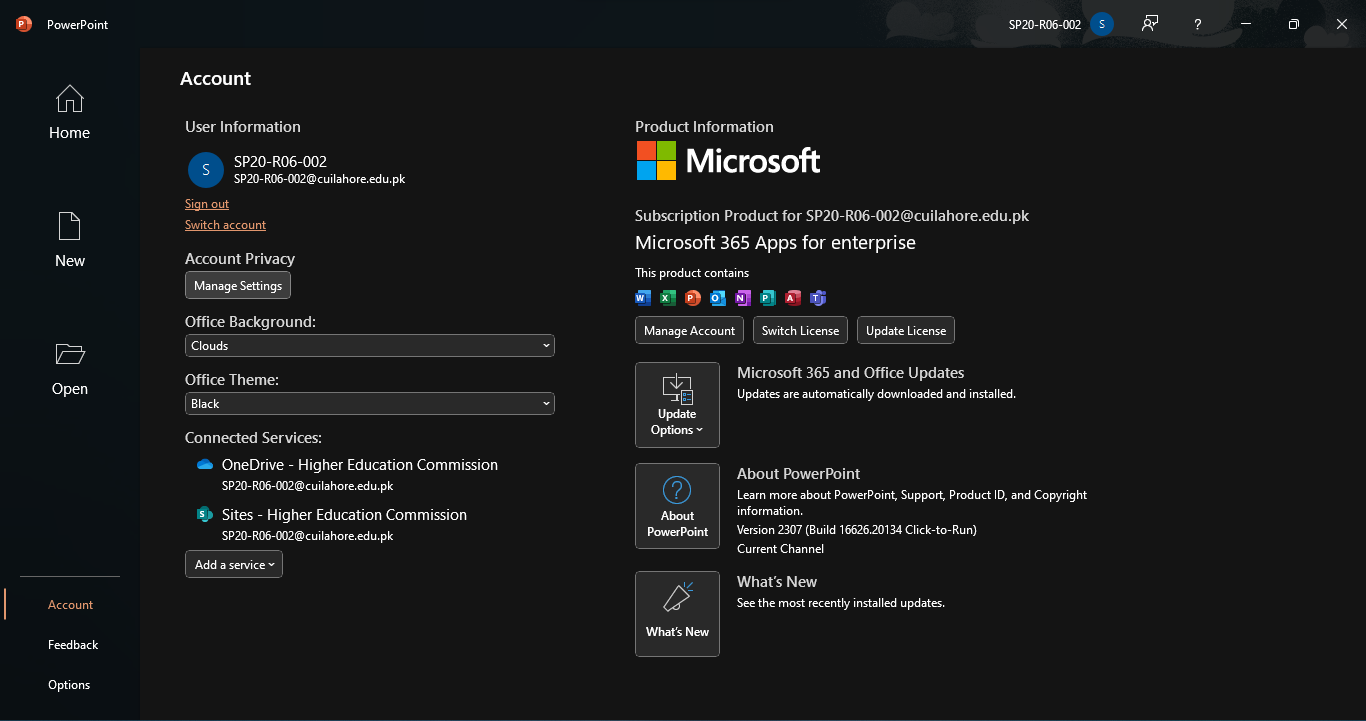Click the Switch License button
Screen dimensions: 1366x721
point(800,330)
